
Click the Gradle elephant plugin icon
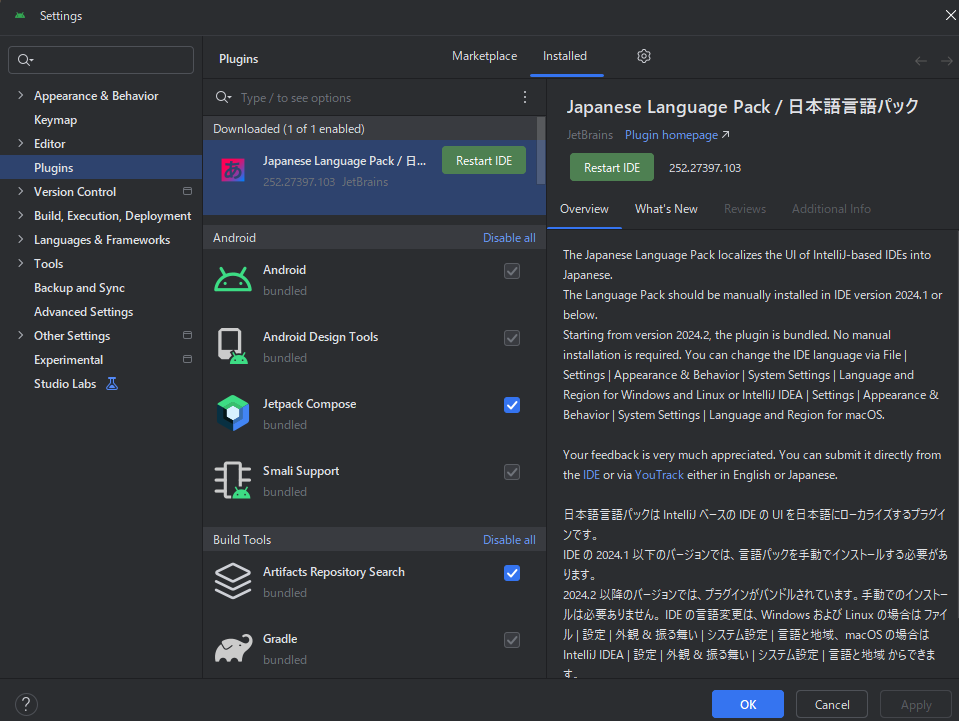[233, 648]
